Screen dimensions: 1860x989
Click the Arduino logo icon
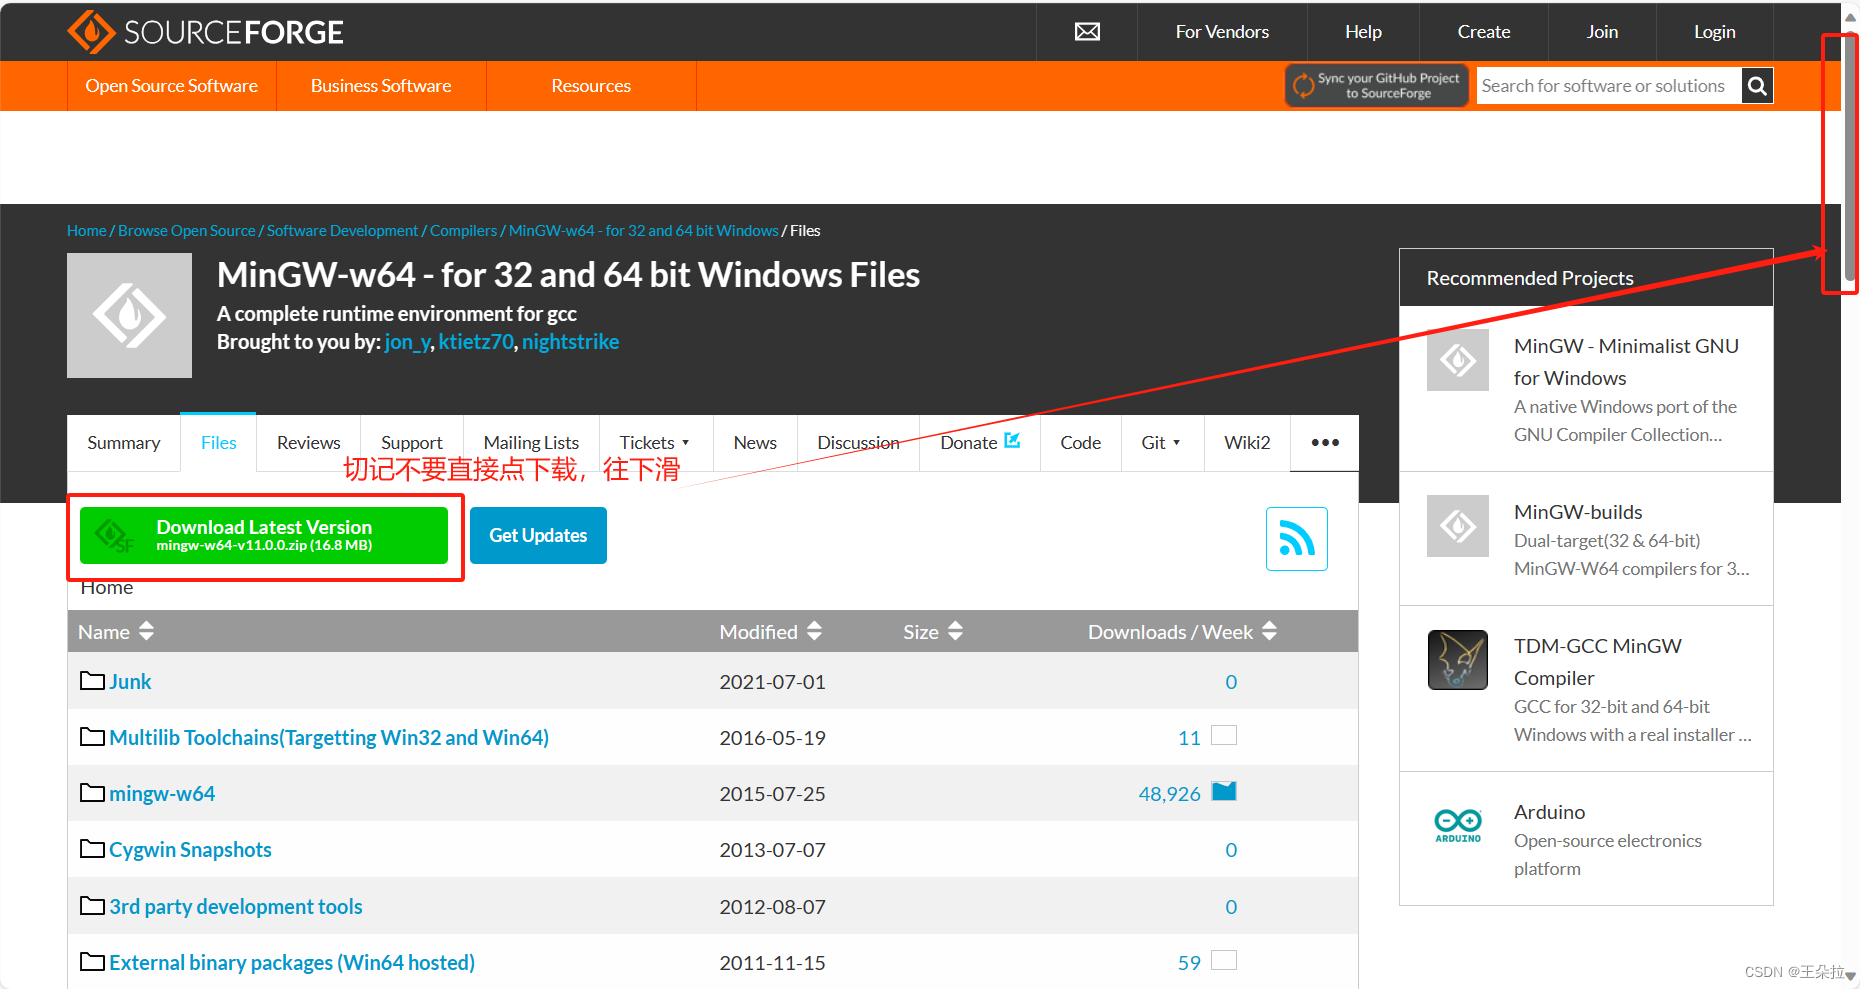click(x=1458, y=826)
